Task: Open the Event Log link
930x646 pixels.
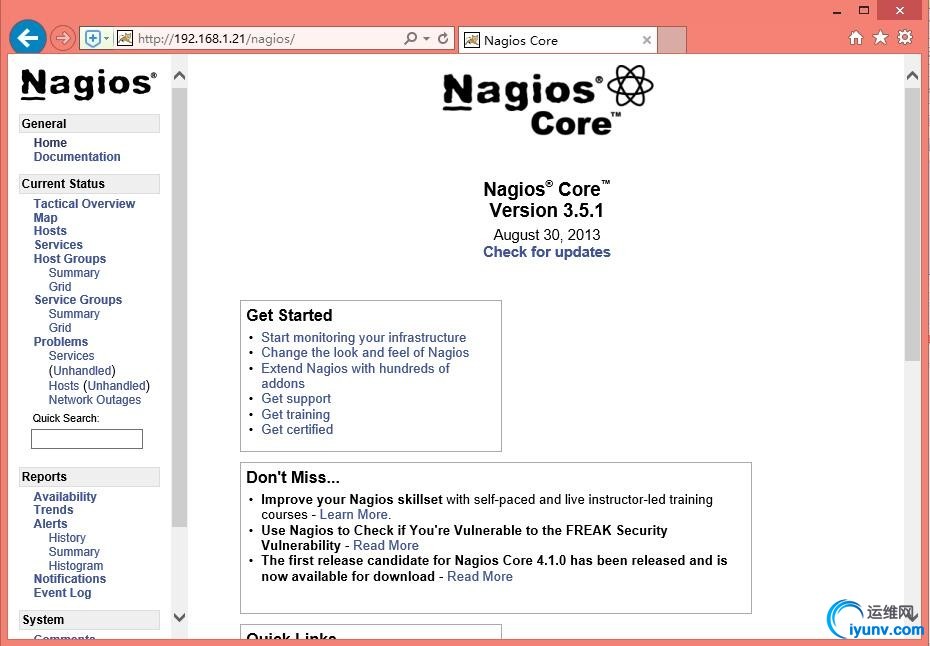Action: [62, 593]
